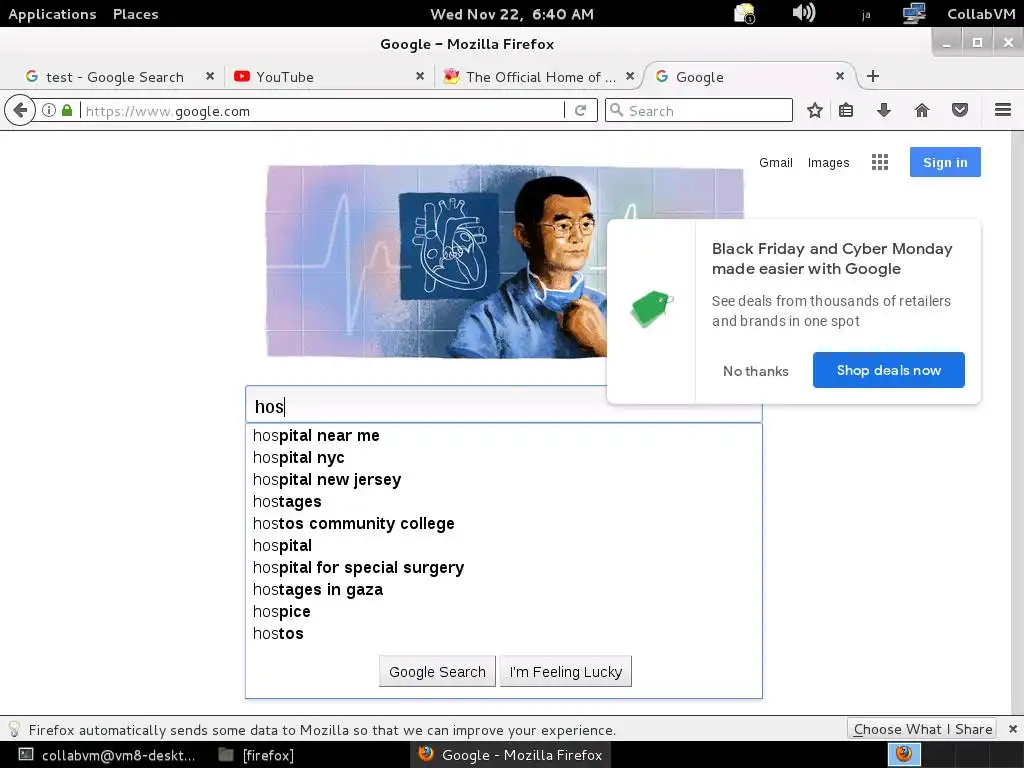Select the suggestion that reads only hostages
The width and height of the screenshot is (1024, 768).
(x=504, y=502)
